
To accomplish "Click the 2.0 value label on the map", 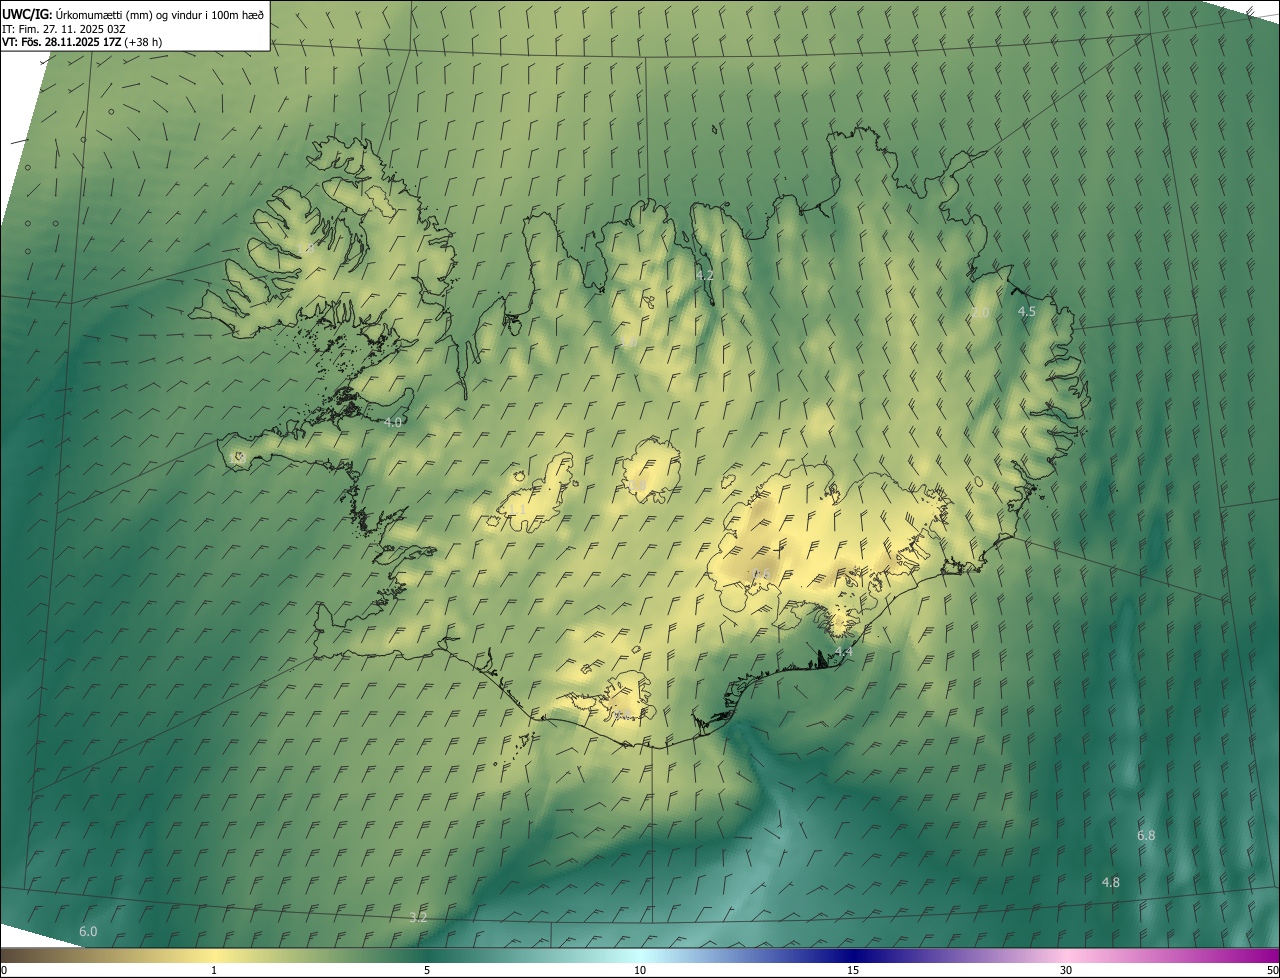I will pyautogui.click(x=980, y=313).
